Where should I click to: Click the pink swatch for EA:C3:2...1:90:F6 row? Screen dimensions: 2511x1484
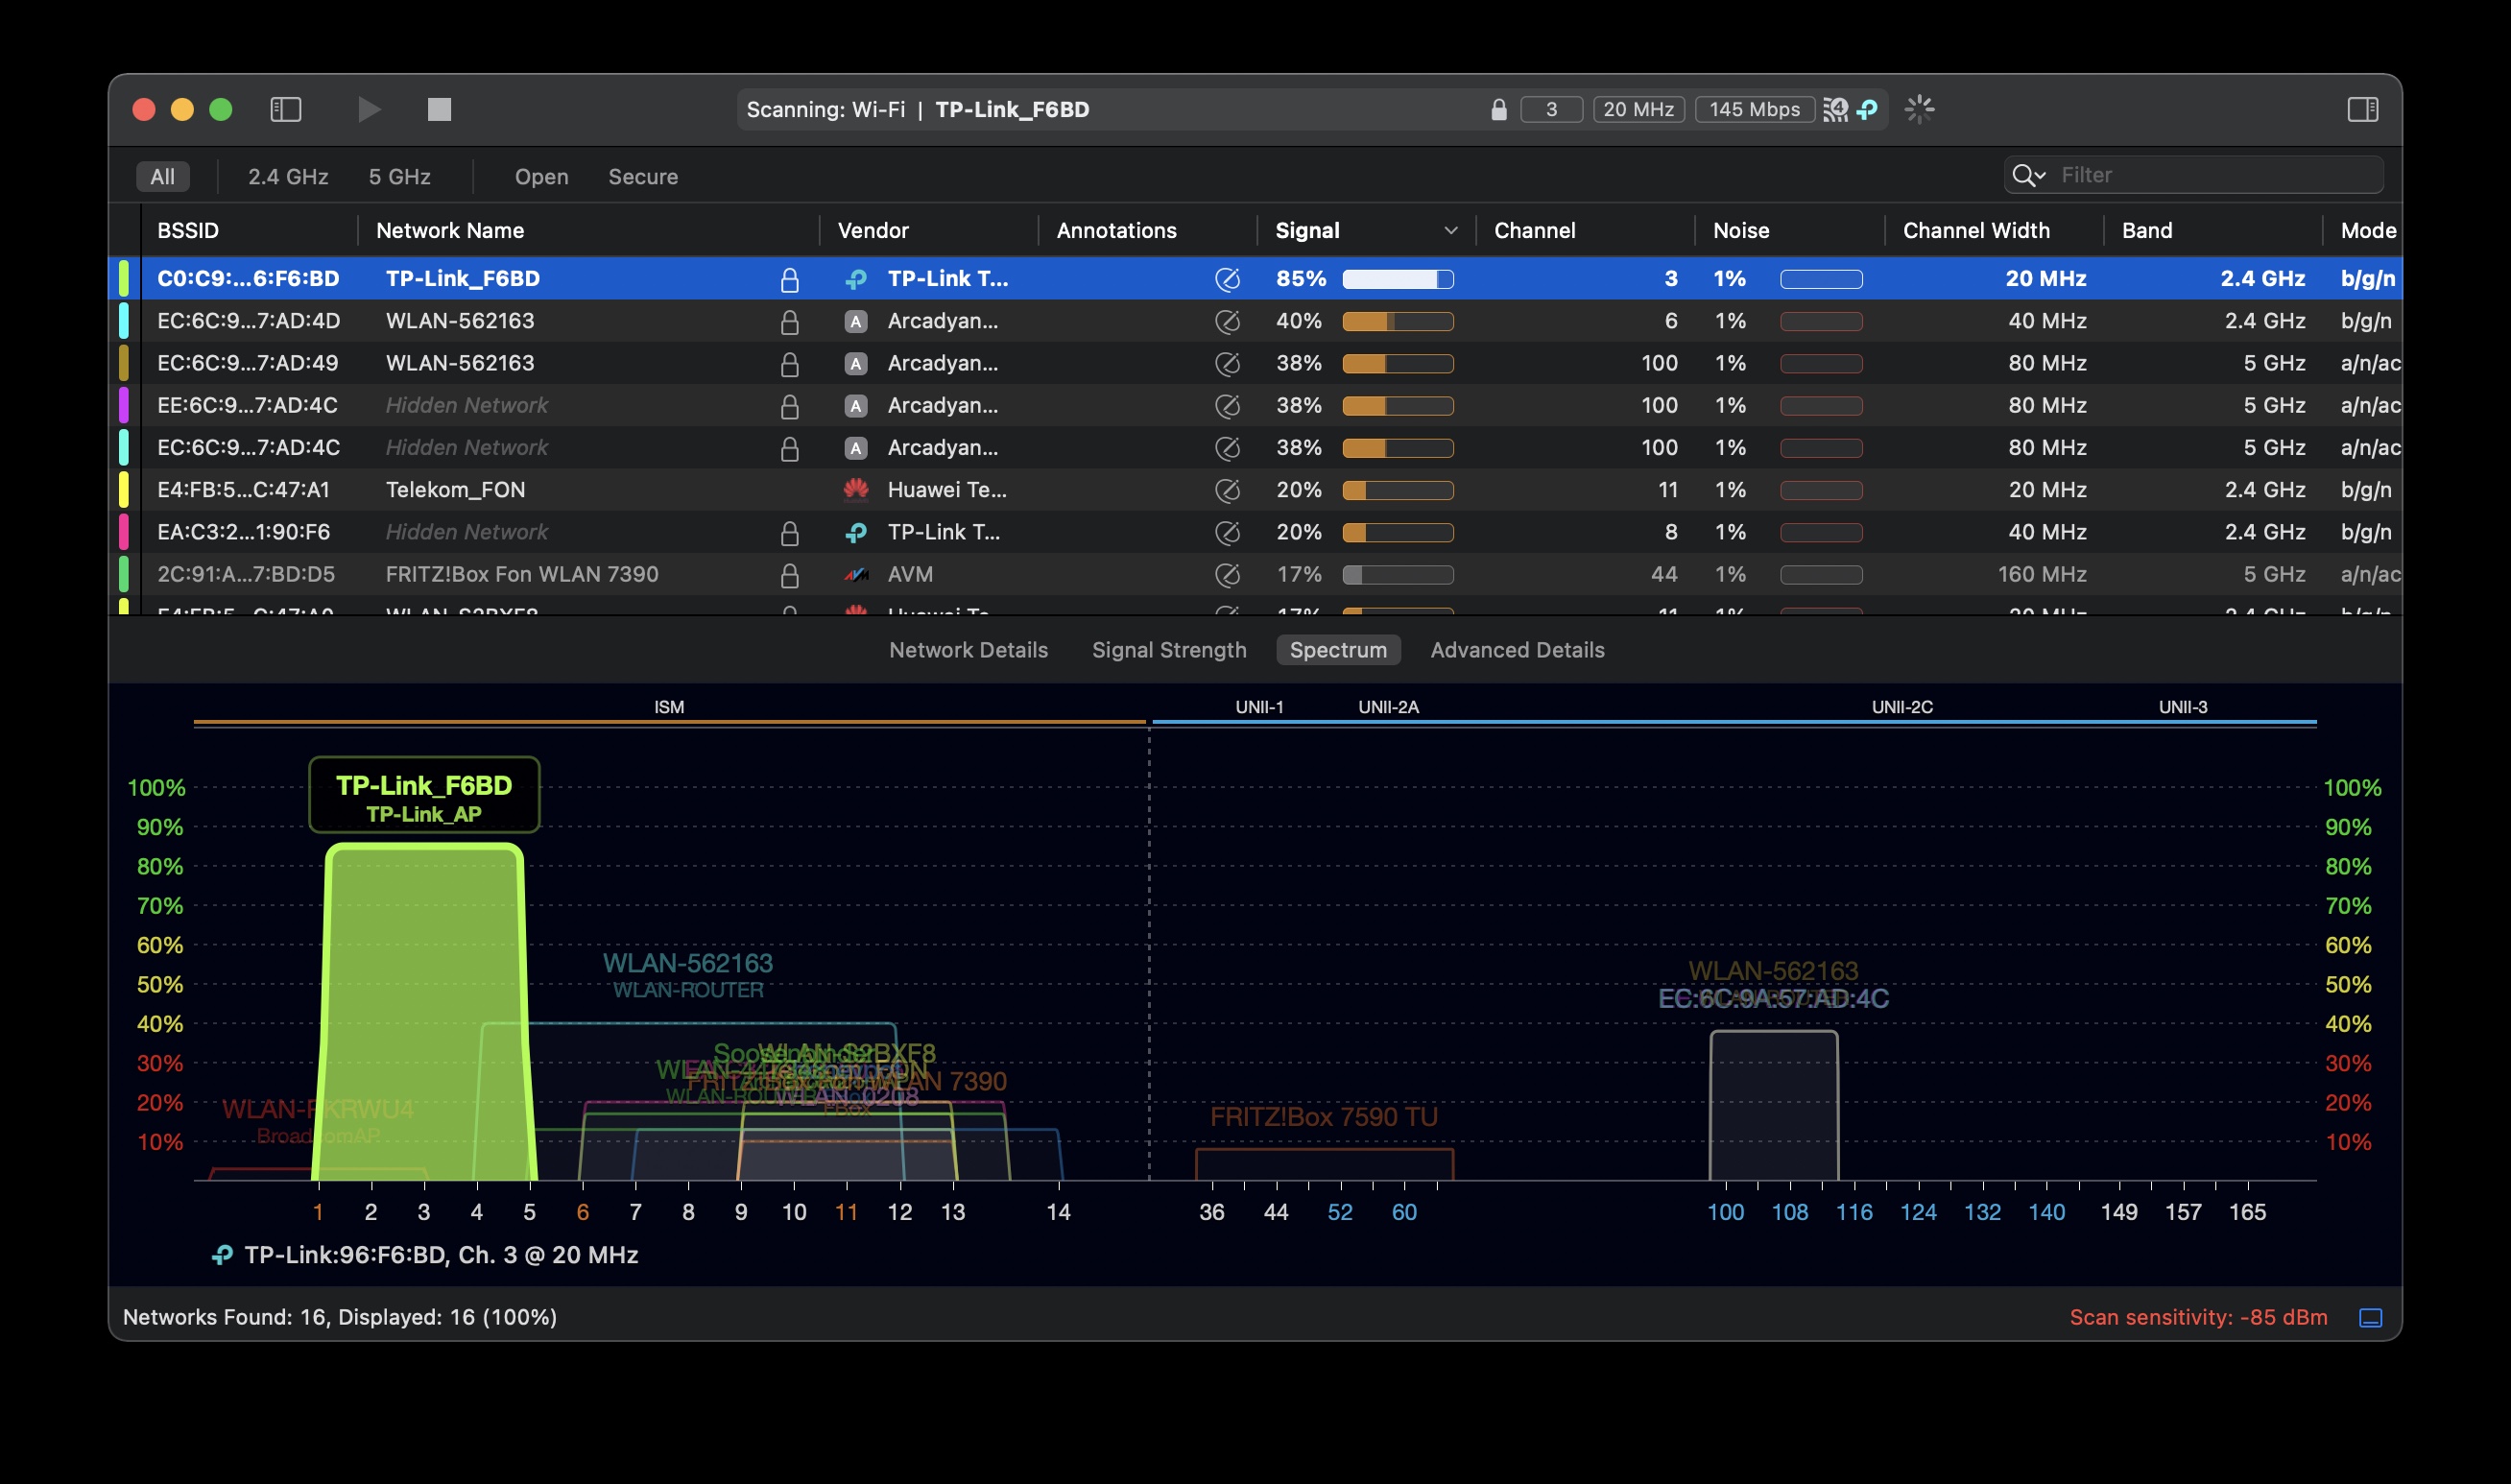point(124,531)
